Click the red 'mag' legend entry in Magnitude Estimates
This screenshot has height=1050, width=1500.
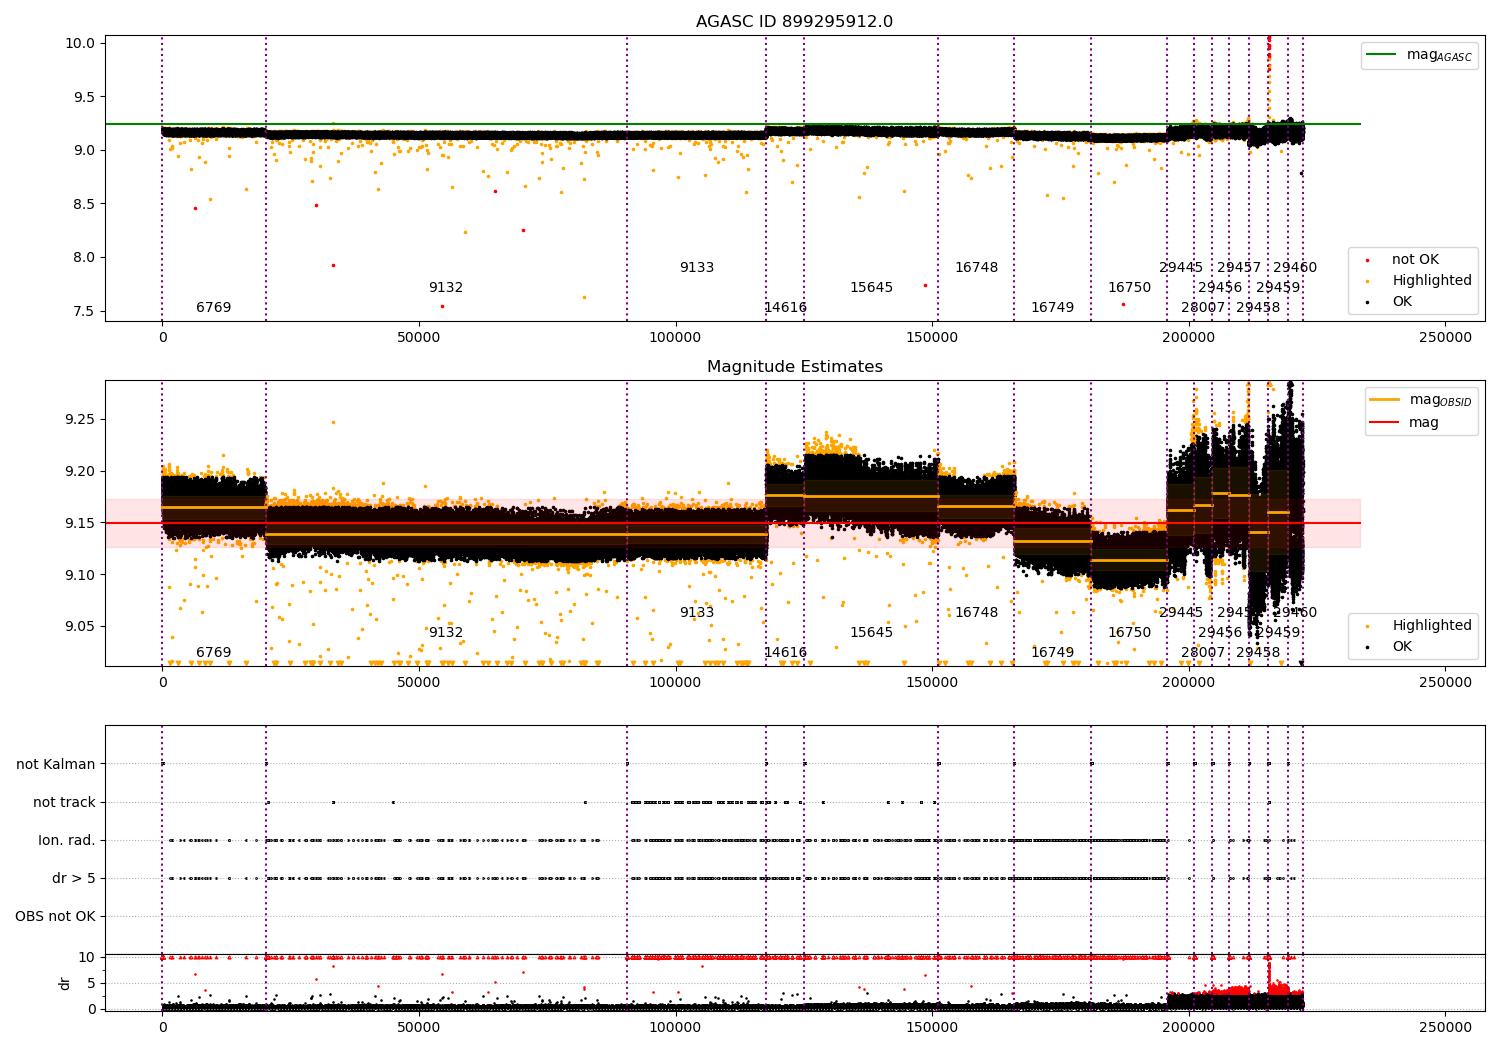coord(1424,423)
